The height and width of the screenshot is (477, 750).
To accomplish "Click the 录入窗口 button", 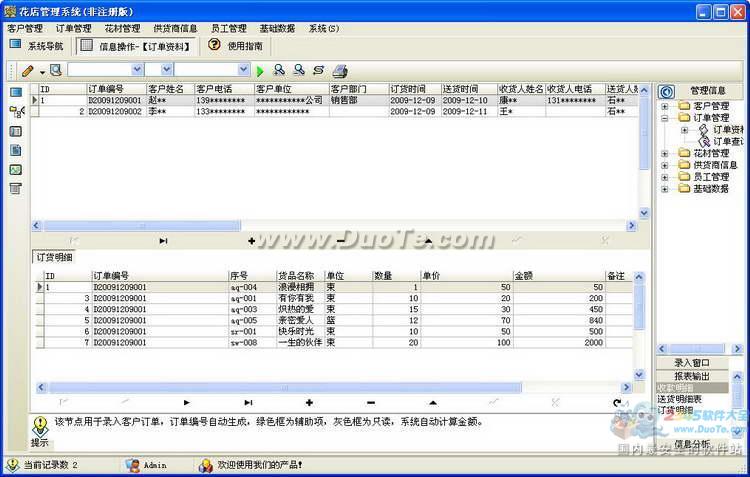I will pos(692,363).
